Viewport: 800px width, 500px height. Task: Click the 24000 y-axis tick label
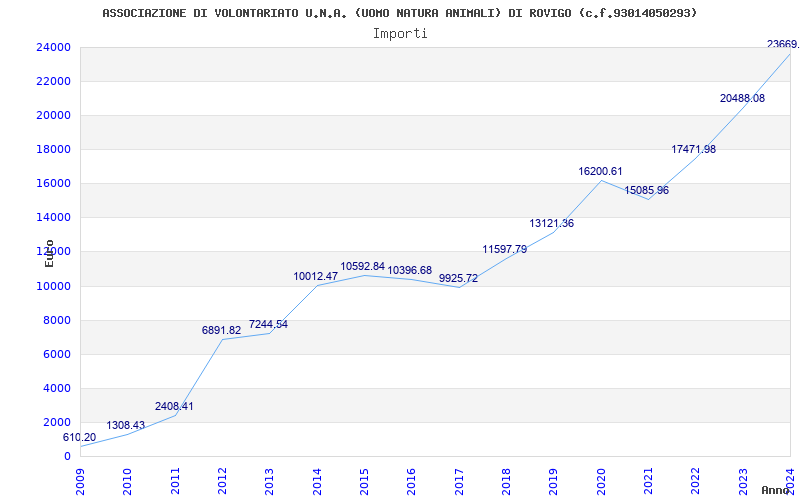point(53,47)
